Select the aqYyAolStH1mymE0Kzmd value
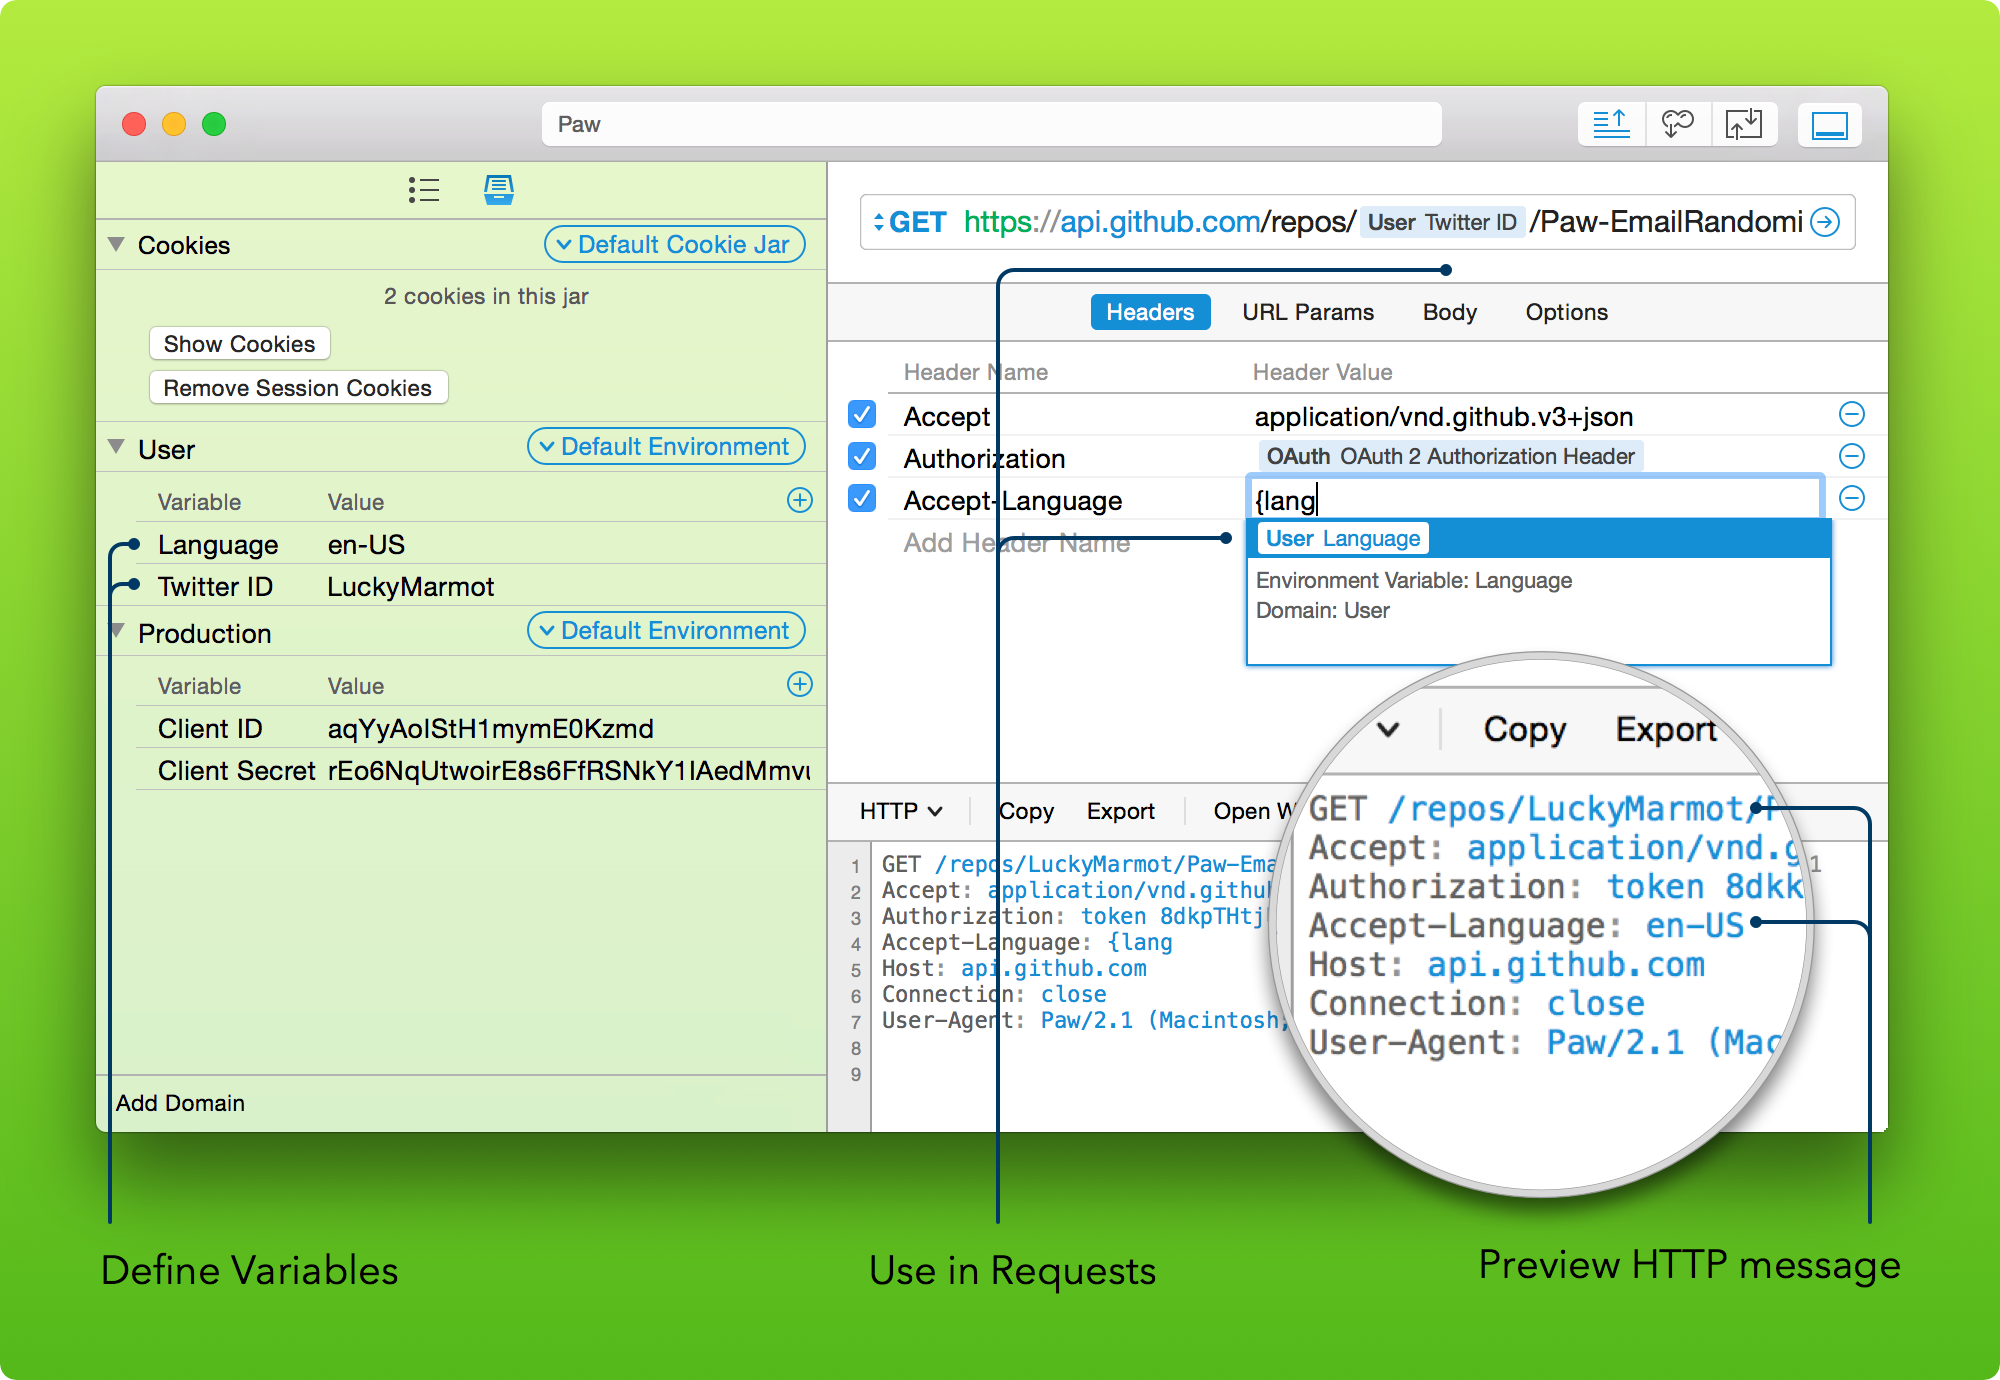The width and height of the screenshot is (2000, 1380). (490, 729)
